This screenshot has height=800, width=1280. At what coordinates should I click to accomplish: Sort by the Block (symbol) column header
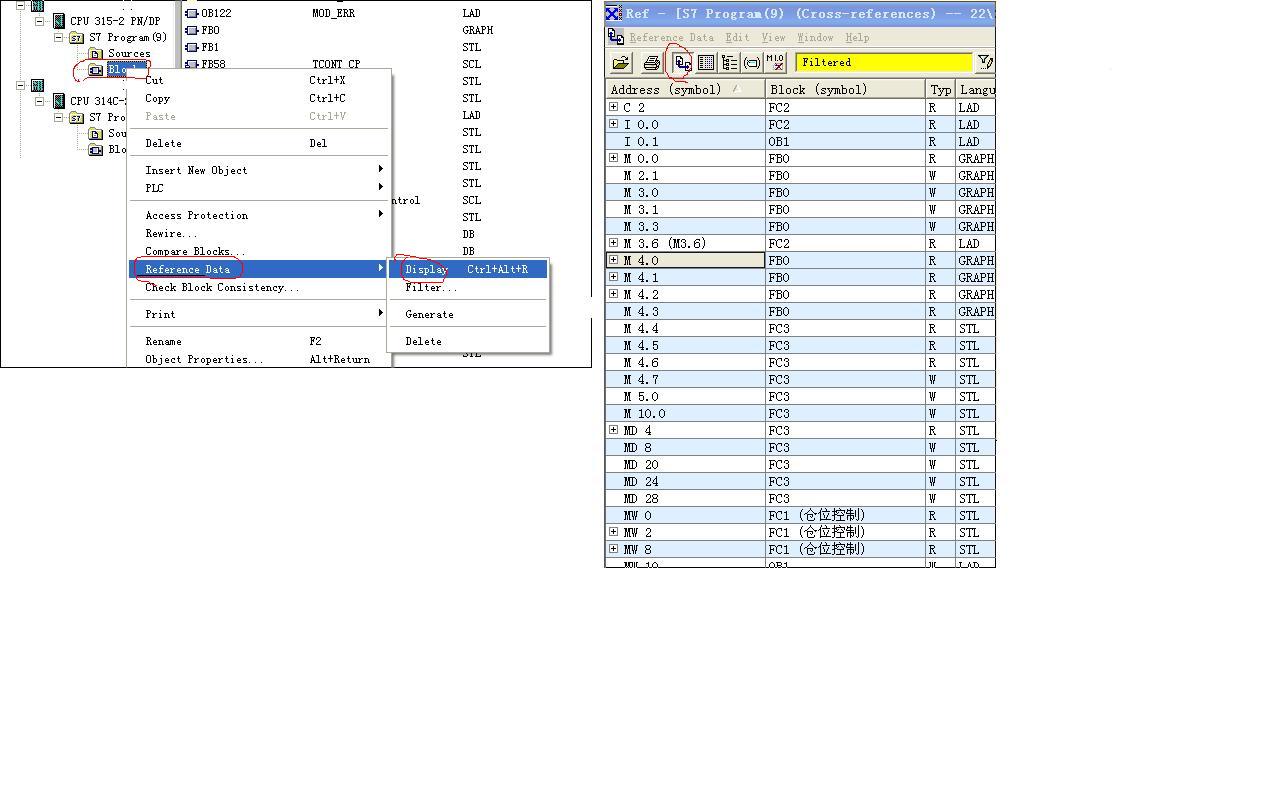pyautogui.click(x=846, y=89)
